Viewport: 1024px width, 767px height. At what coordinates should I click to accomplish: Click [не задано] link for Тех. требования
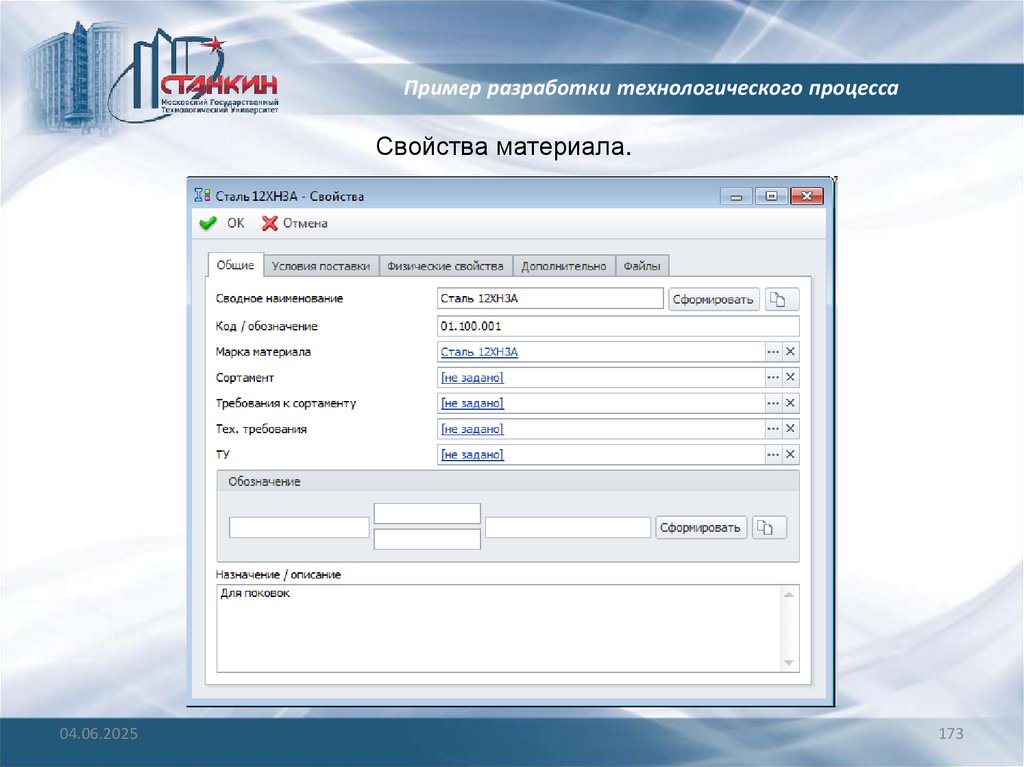(472, 429)
